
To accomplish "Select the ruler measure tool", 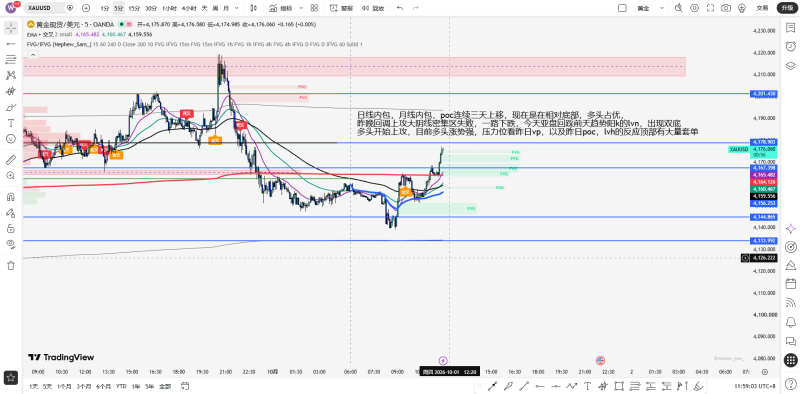I will pyautogui.click(x=11, y=160).
